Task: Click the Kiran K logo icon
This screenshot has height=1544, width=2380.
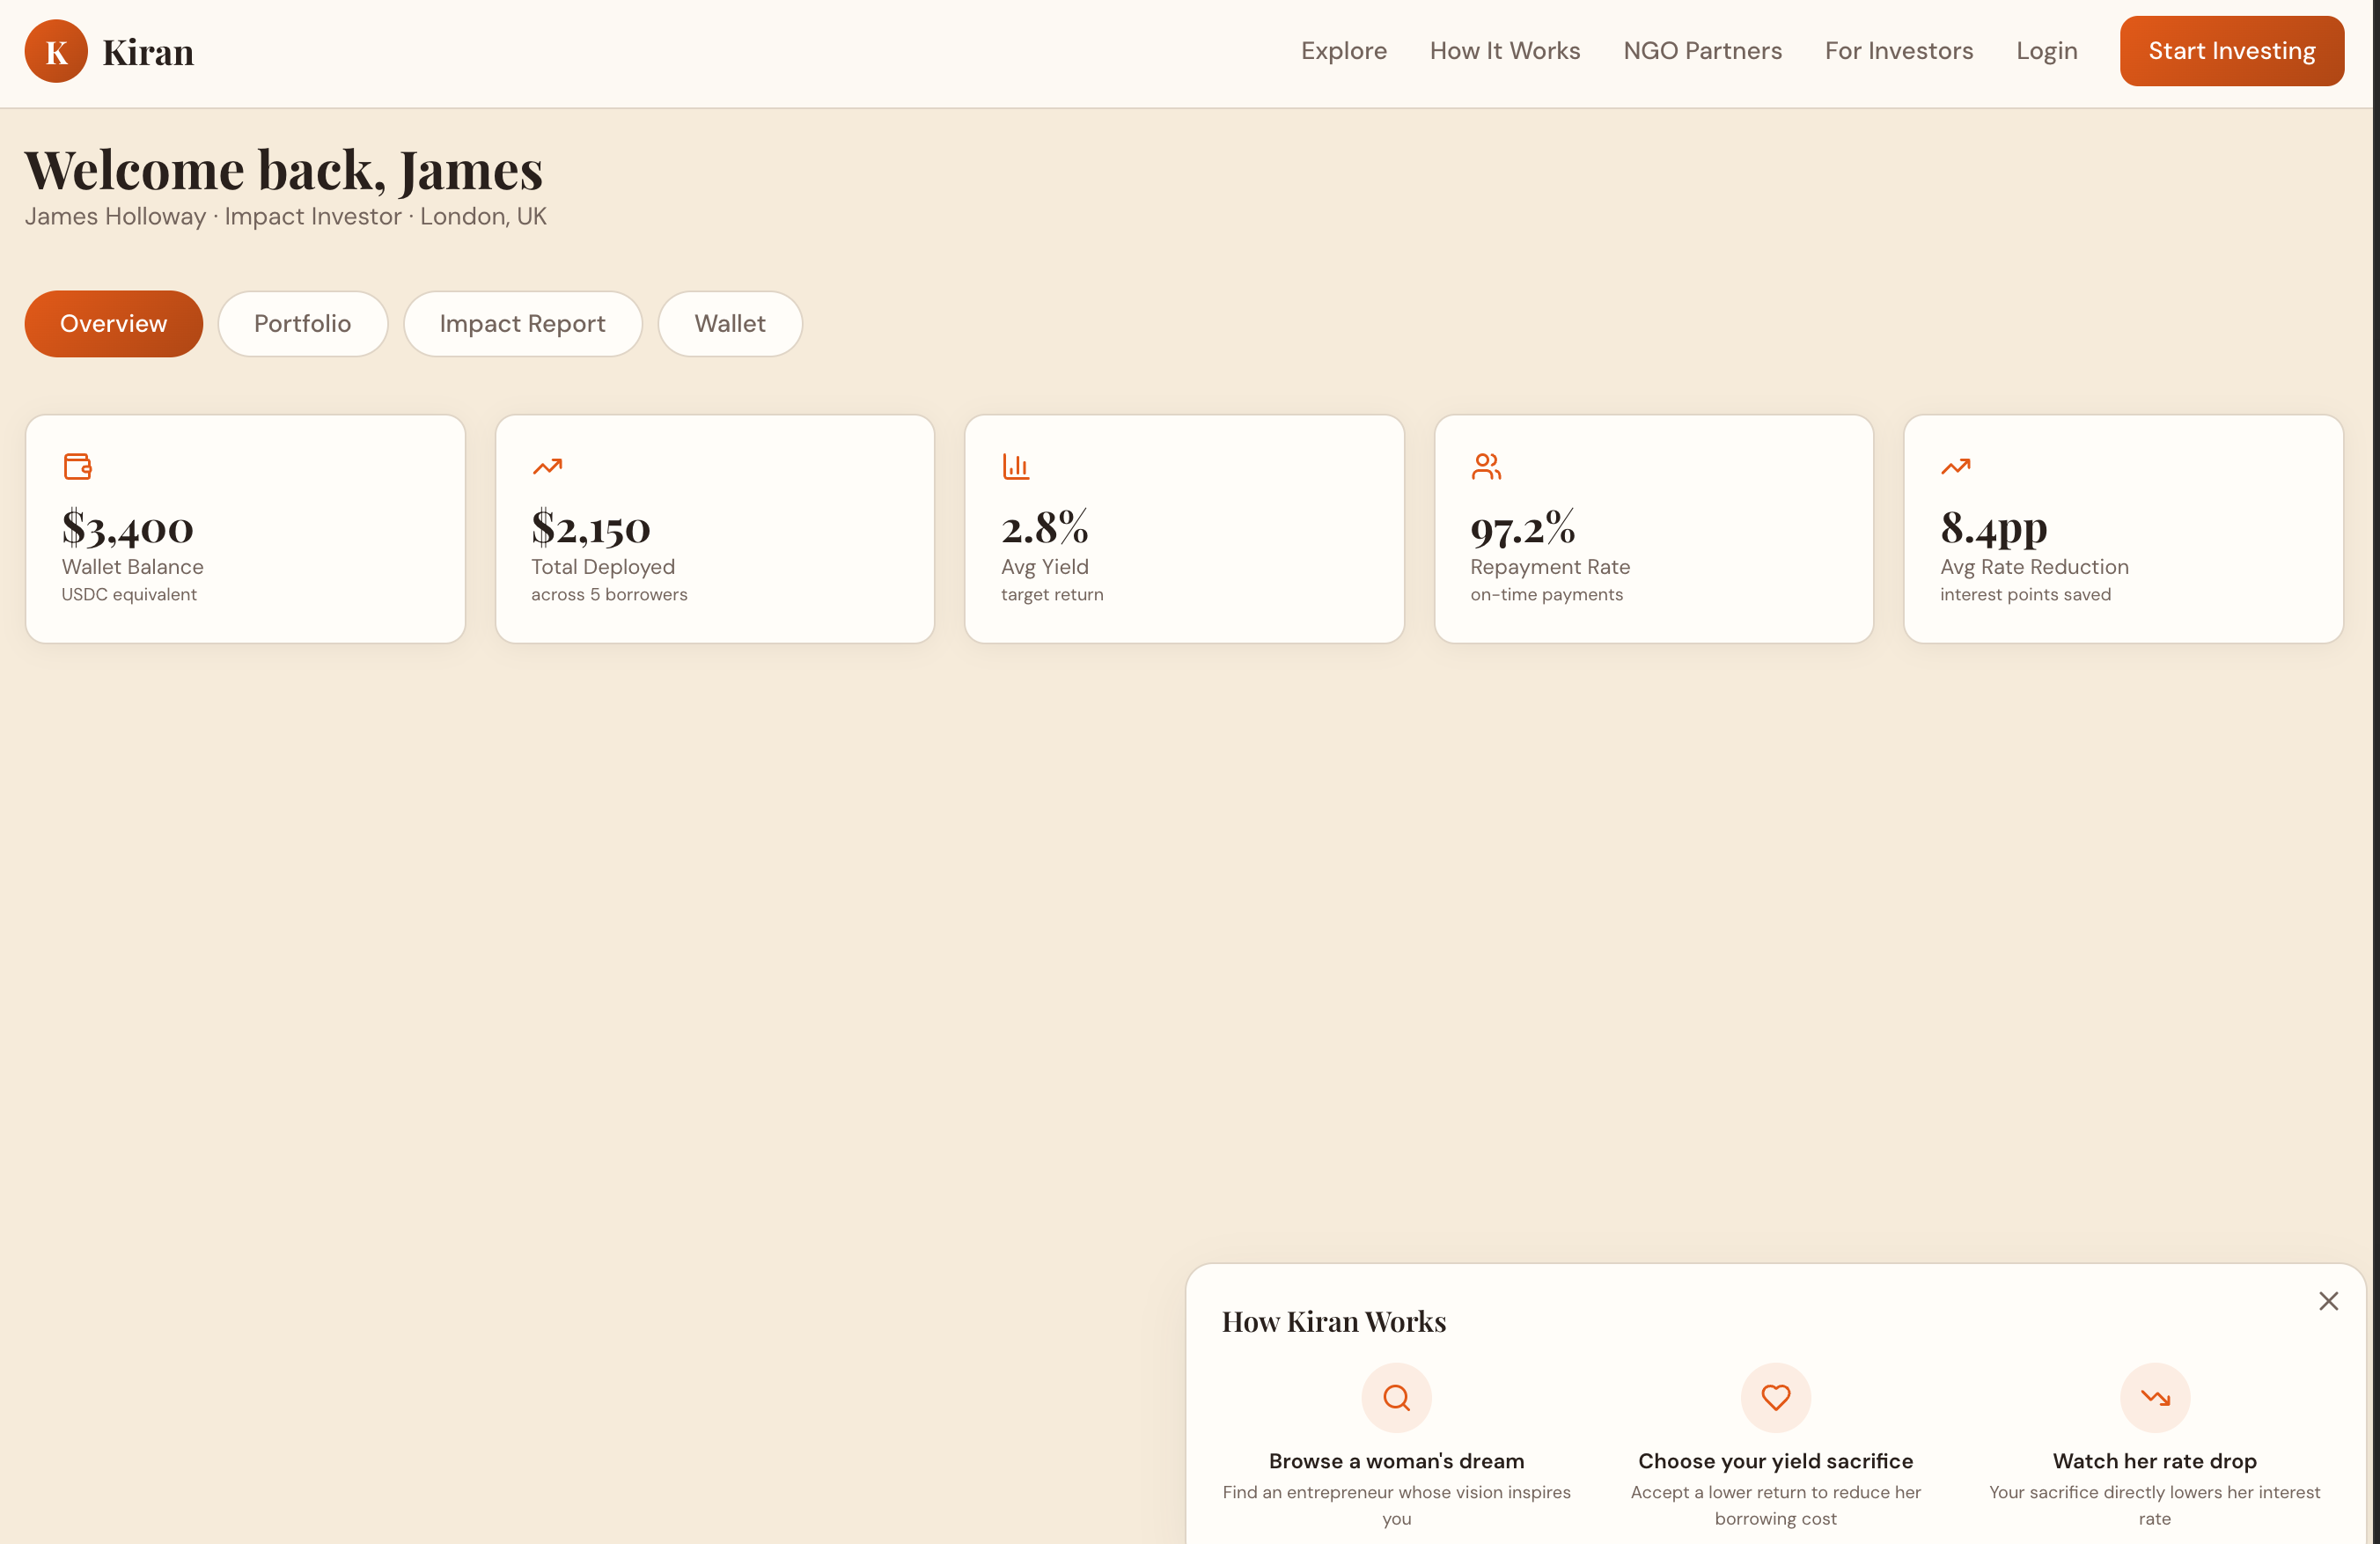Action: 56,51
